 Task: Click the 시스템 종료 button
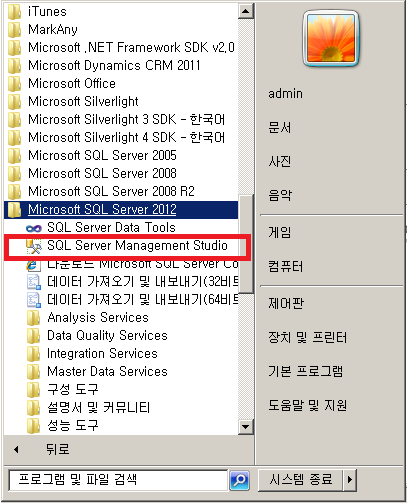[301, 480]
